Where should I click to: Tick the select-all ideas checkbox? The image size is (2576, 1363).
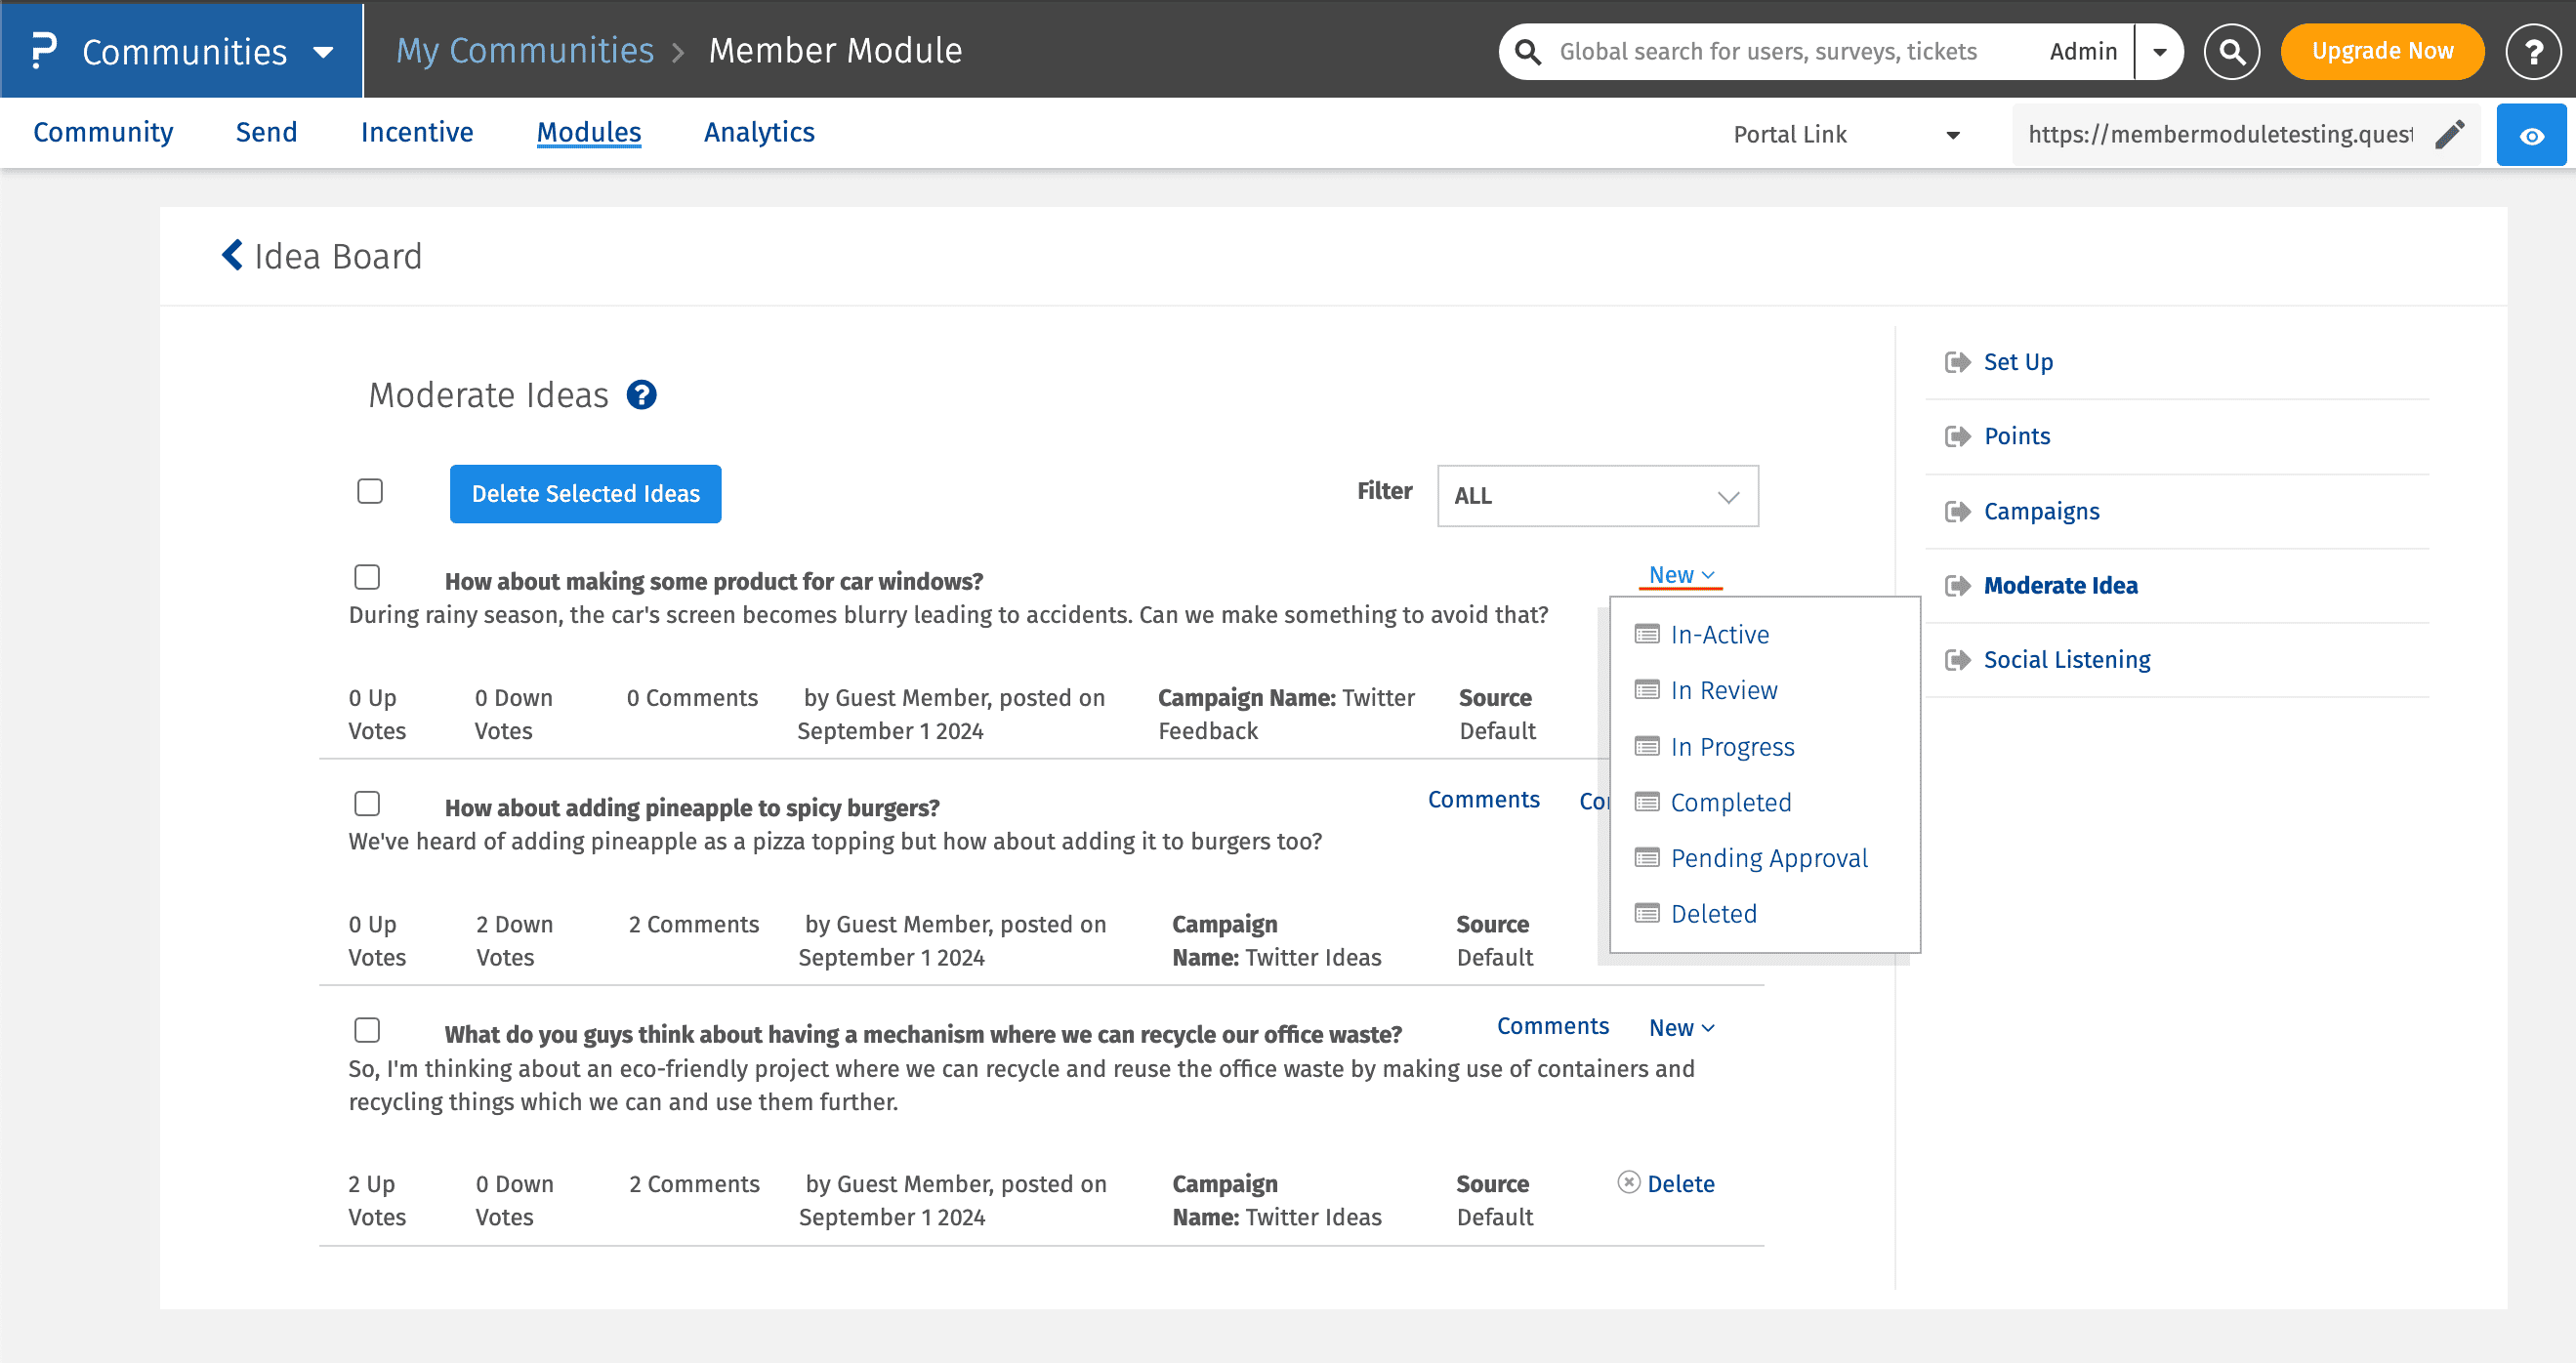370,491
